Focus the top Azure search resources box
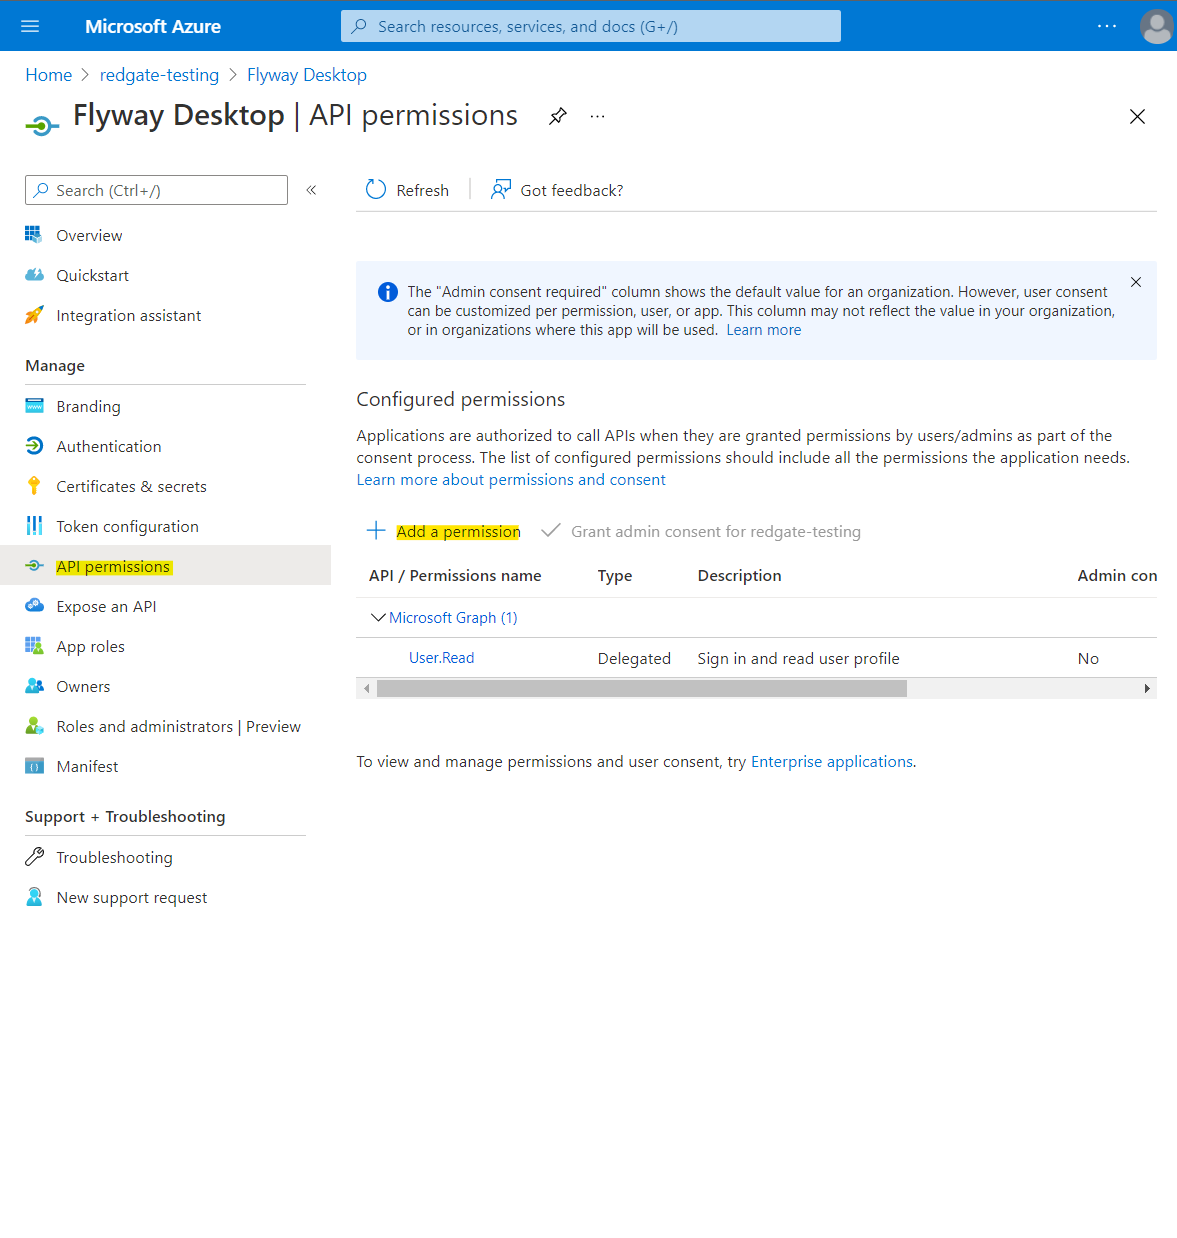The height and width of the screenshot is (1238, 1177). [590, 26]
